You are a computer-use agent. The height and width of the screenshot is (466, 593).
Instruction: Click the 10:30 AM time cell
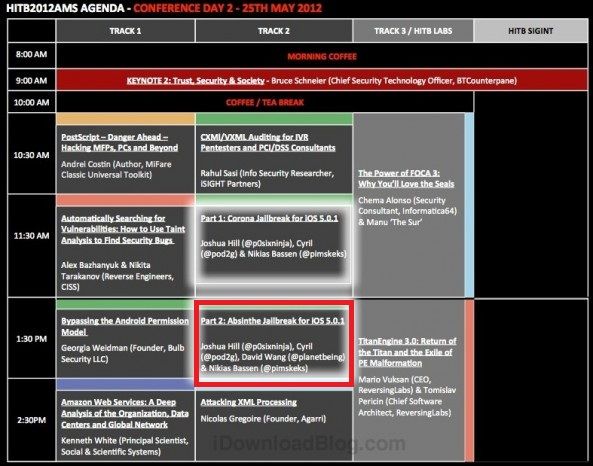[31, 155]
